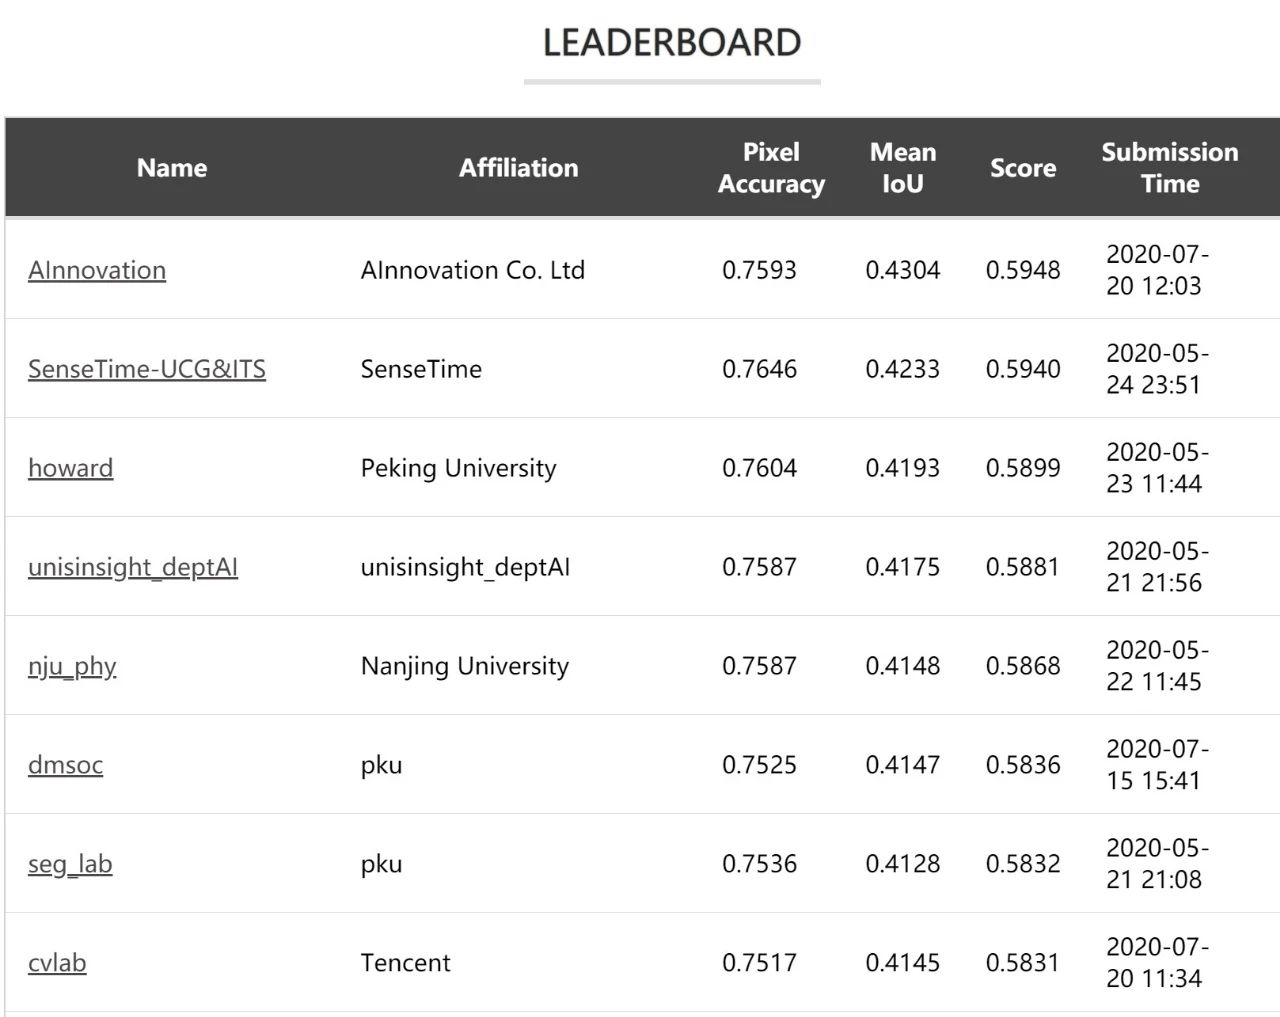Click the seg_lab link
The height and width of the screenshot is (1017, 1280).
pyautogui.click(x=70, y=864)
